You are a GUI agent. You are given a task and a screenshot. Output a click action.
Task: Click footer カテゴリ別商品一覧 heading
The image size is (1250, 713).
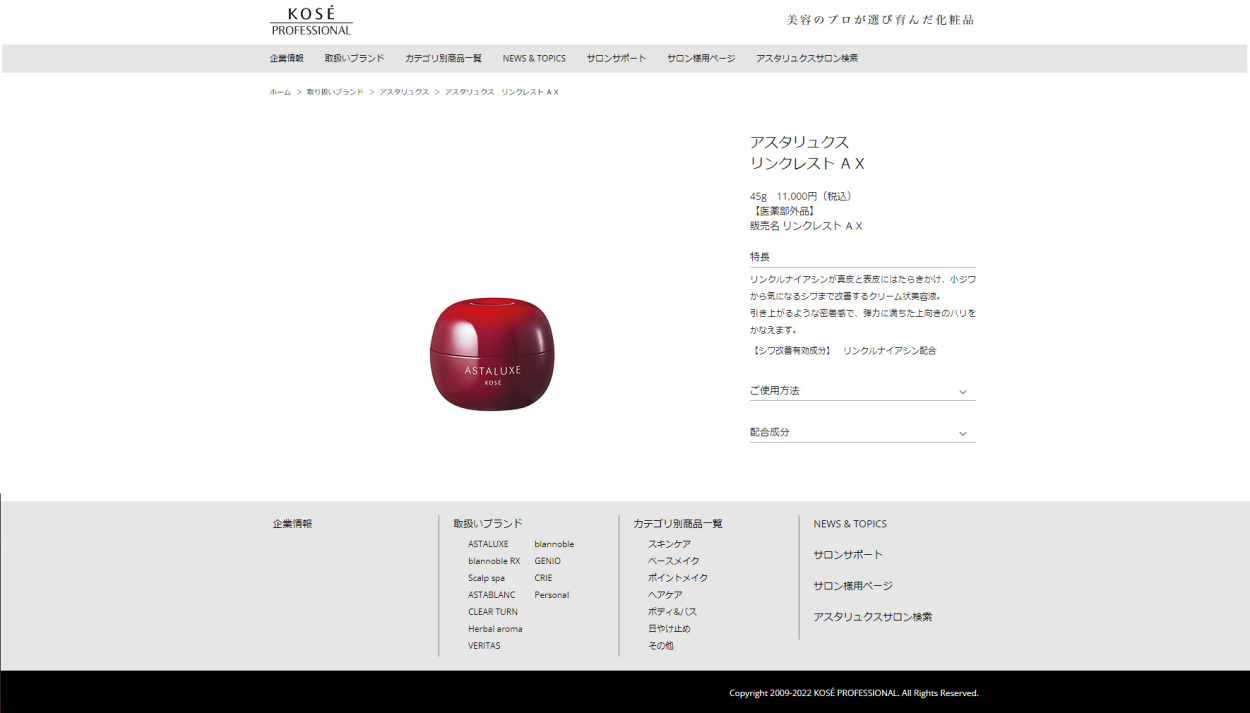pyautogui.click(x=678, y=523)
